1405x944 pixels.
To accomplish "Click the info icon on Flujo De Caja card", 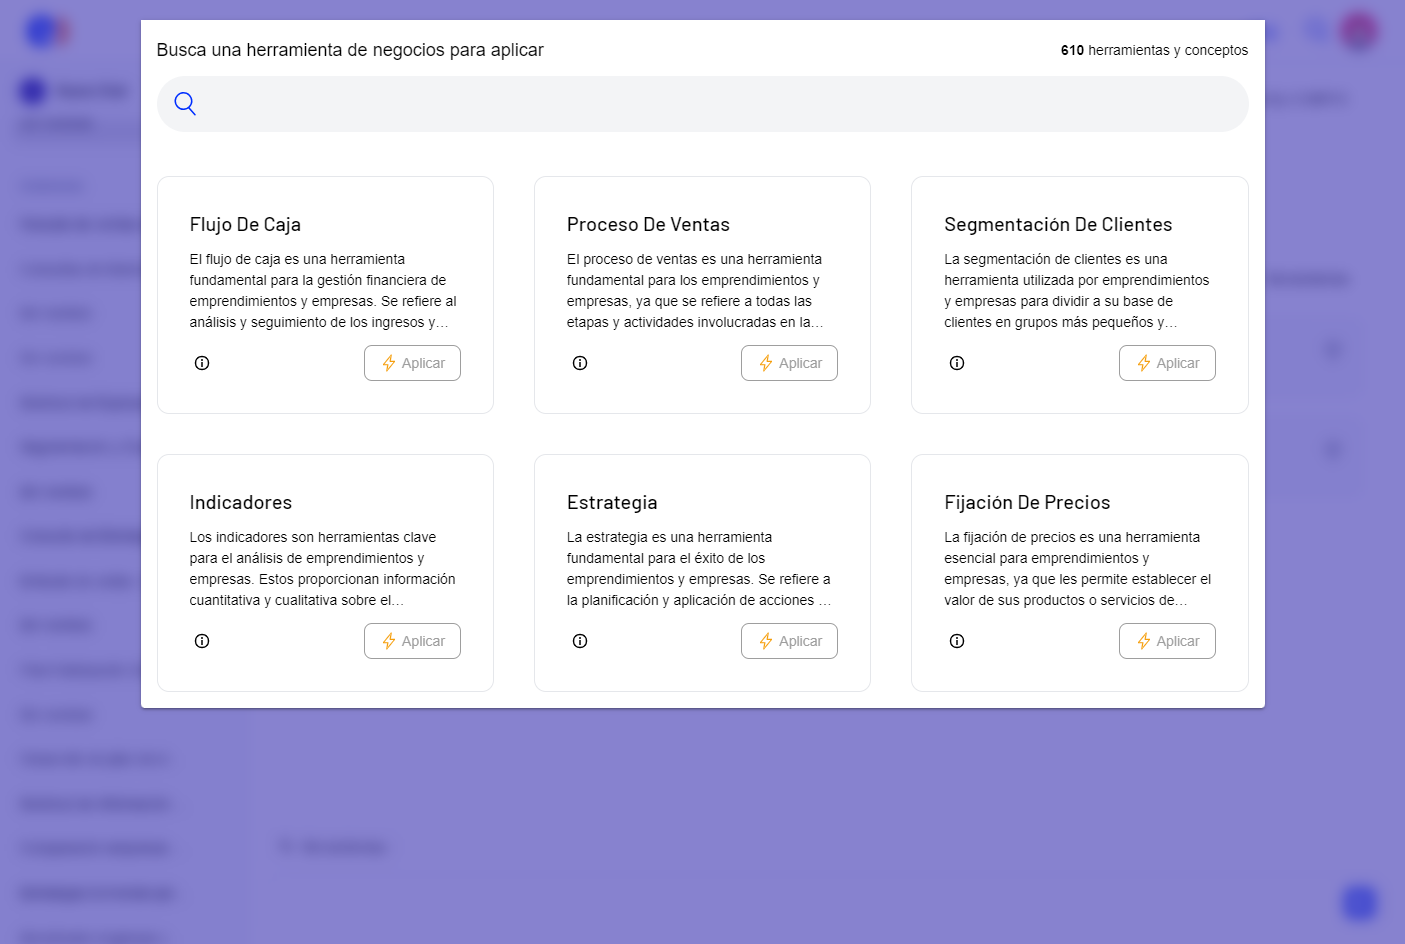I will point(202,363).
